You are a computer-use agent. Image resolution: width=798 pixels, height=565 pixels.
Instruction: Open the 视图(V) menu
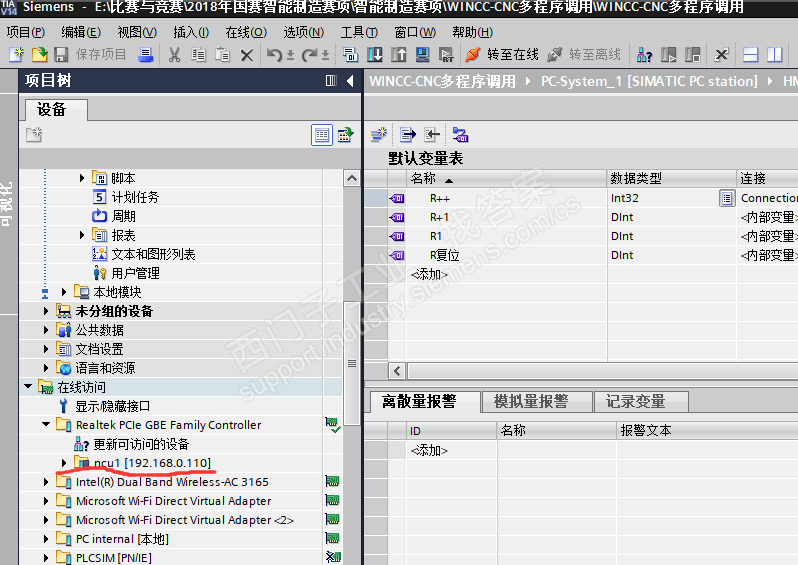pos(137,32)
